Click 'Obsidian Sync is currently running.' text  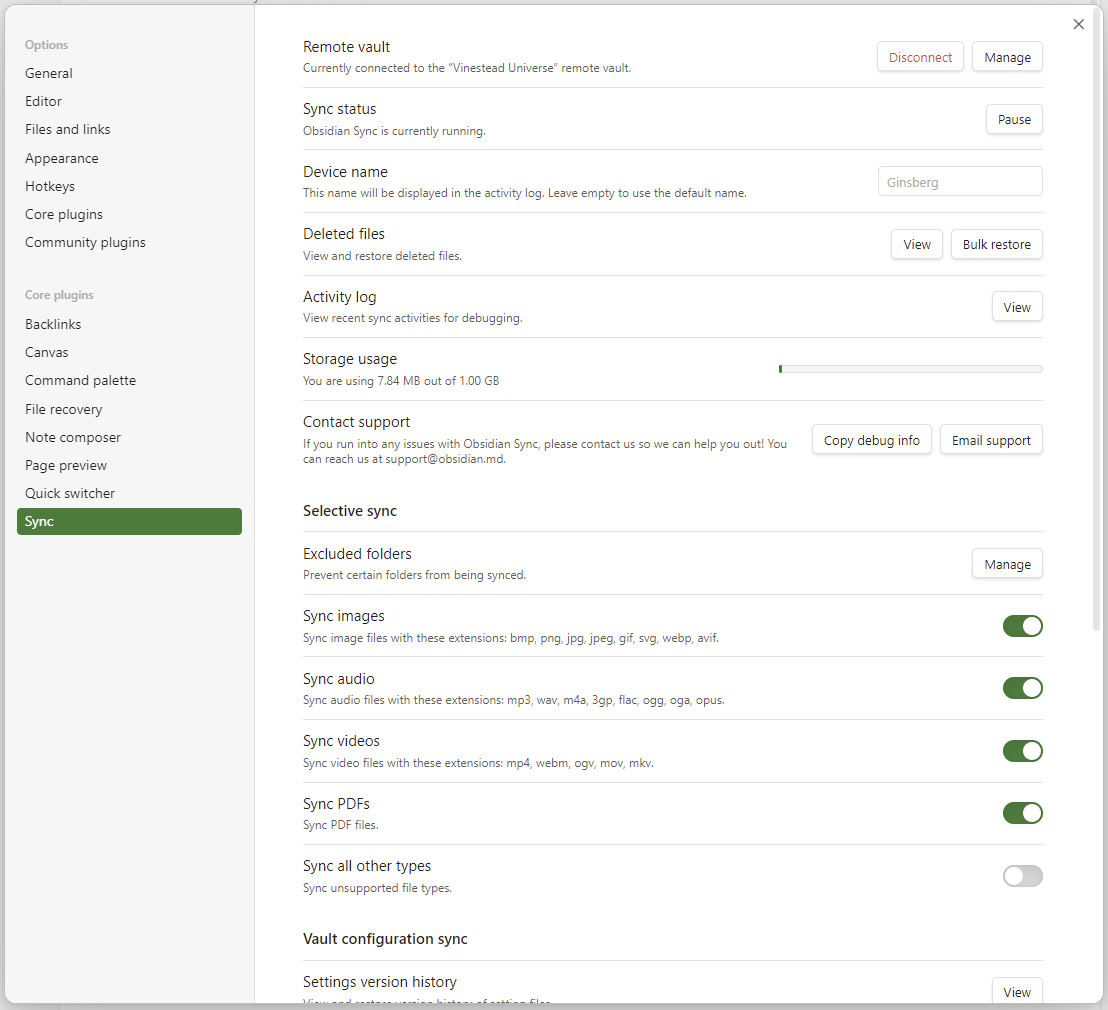tap(394, 131)
